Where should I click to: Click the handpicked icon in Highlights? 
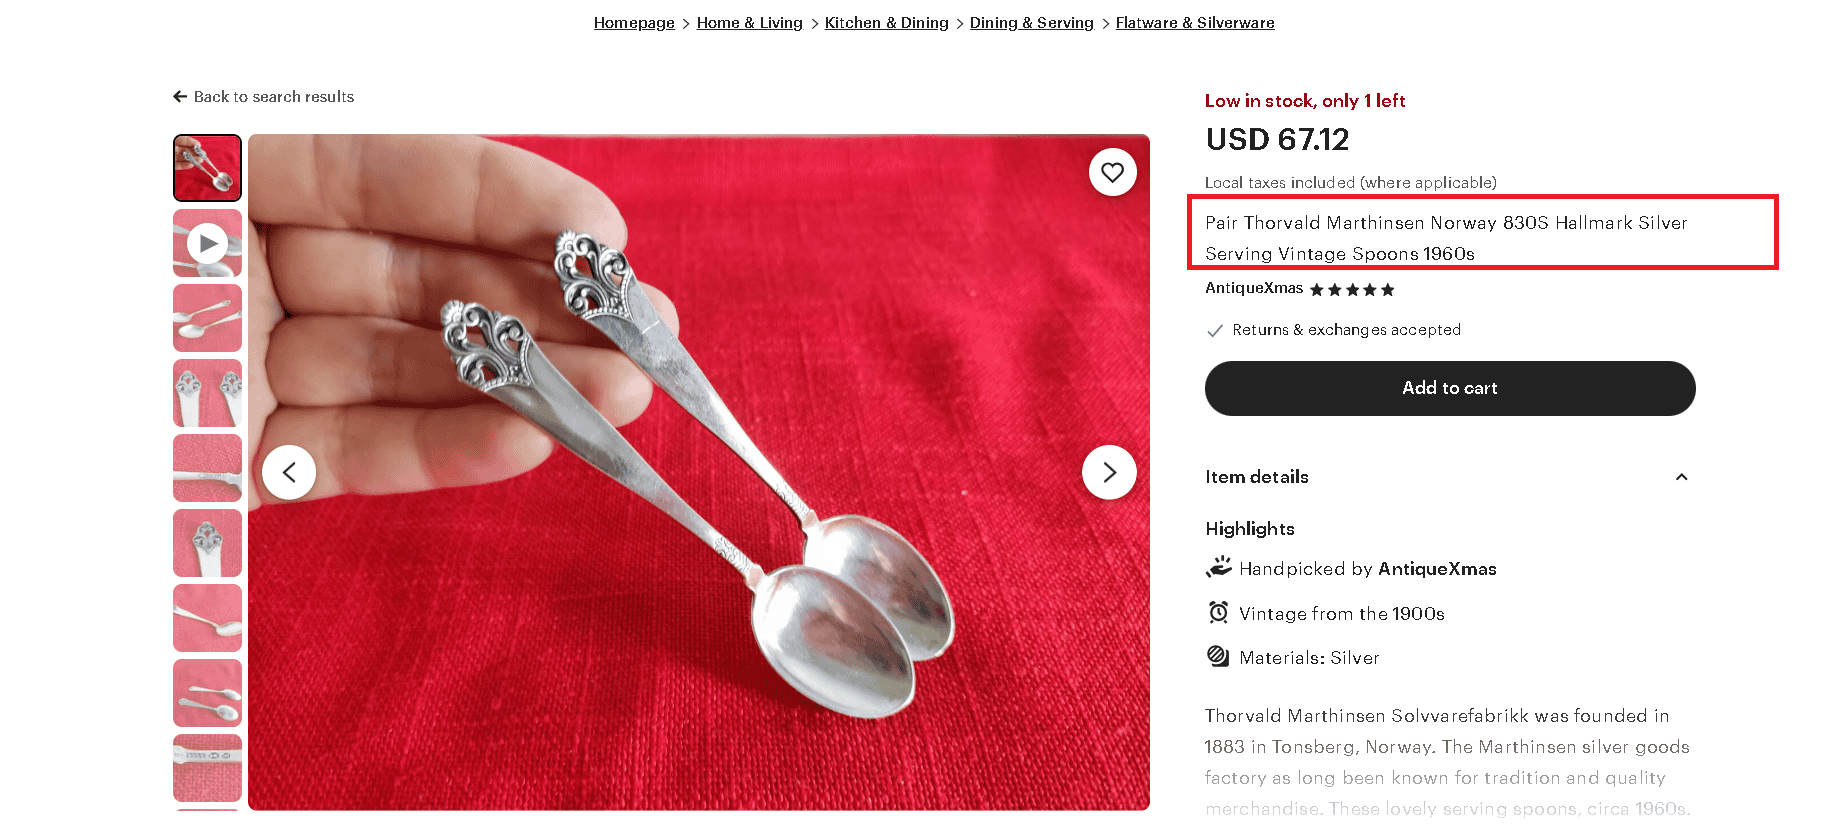pos(1217,567)
